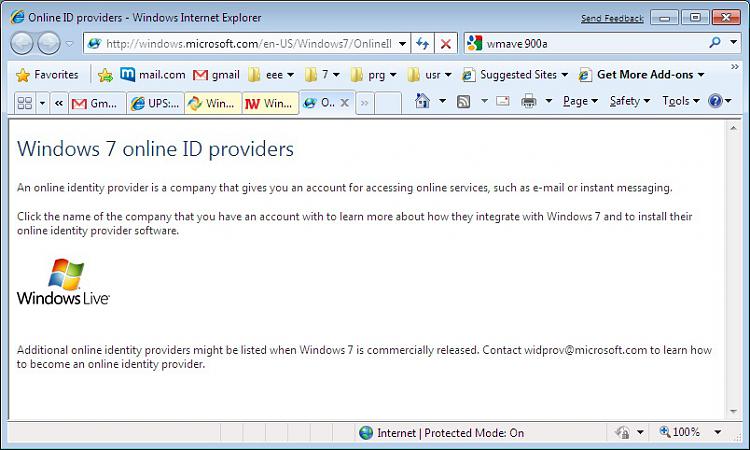Click the security zone globe icon

coord(366,433)
